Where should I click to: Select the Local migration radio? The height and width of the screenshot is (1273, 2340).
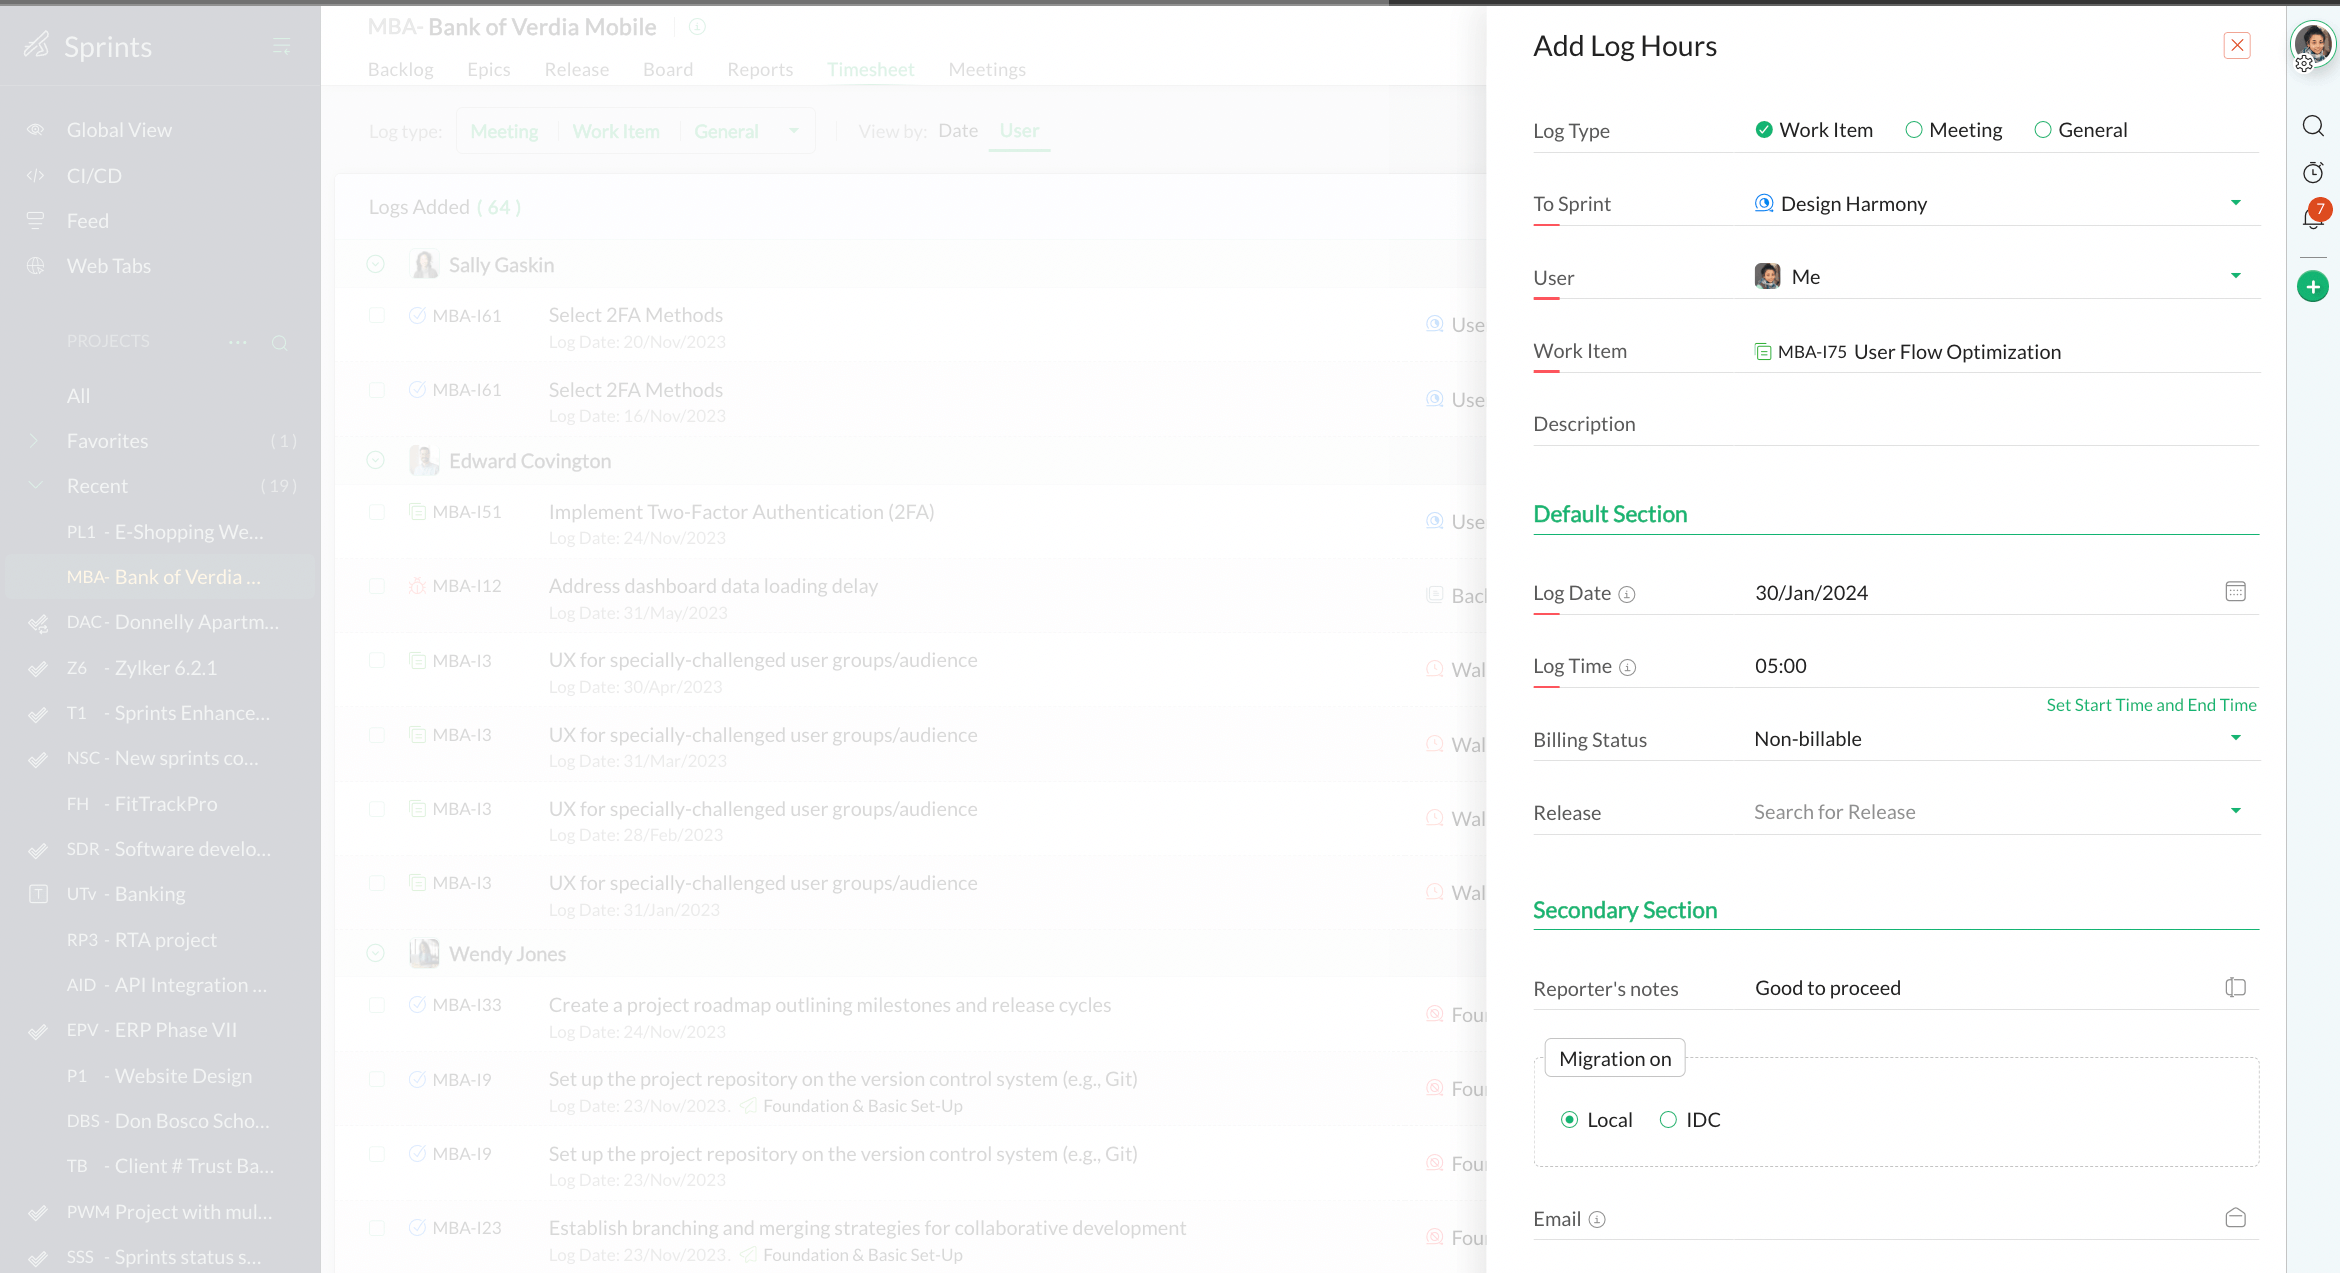tap(1570, 1120)
